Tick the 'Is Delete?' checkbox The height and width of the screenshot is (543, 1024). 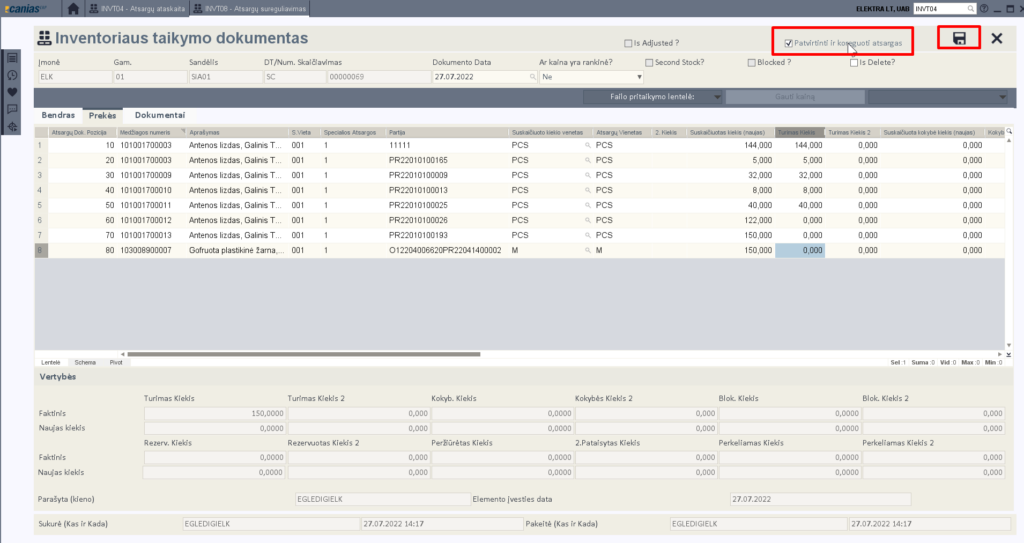point(853,62)
